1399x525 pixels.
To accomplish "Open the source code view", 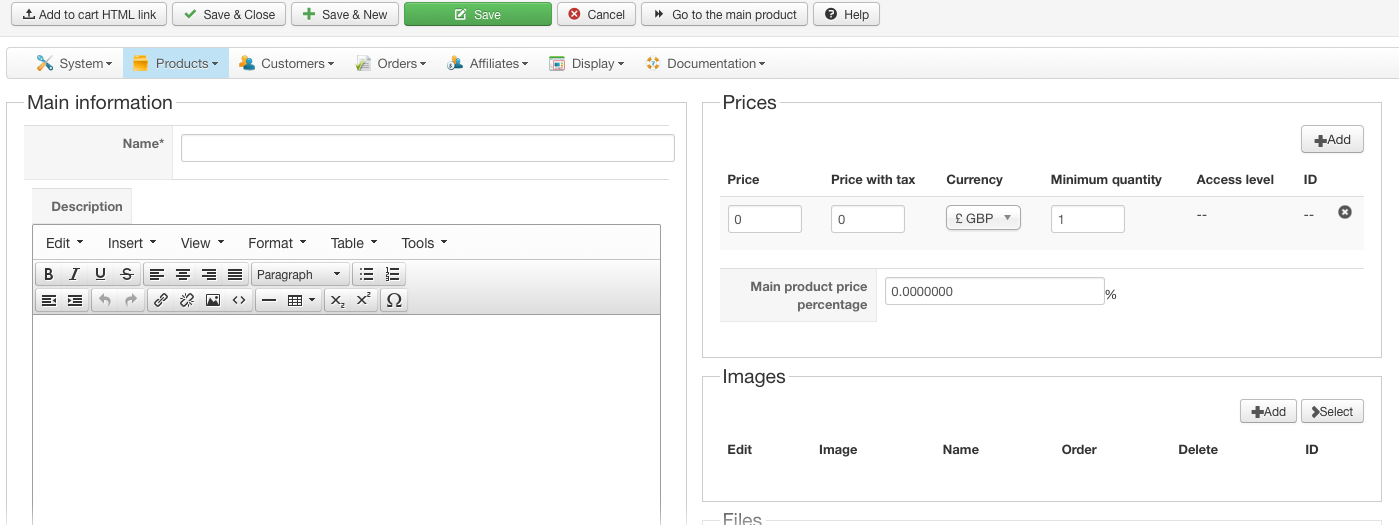I will [x=239, y=300].
